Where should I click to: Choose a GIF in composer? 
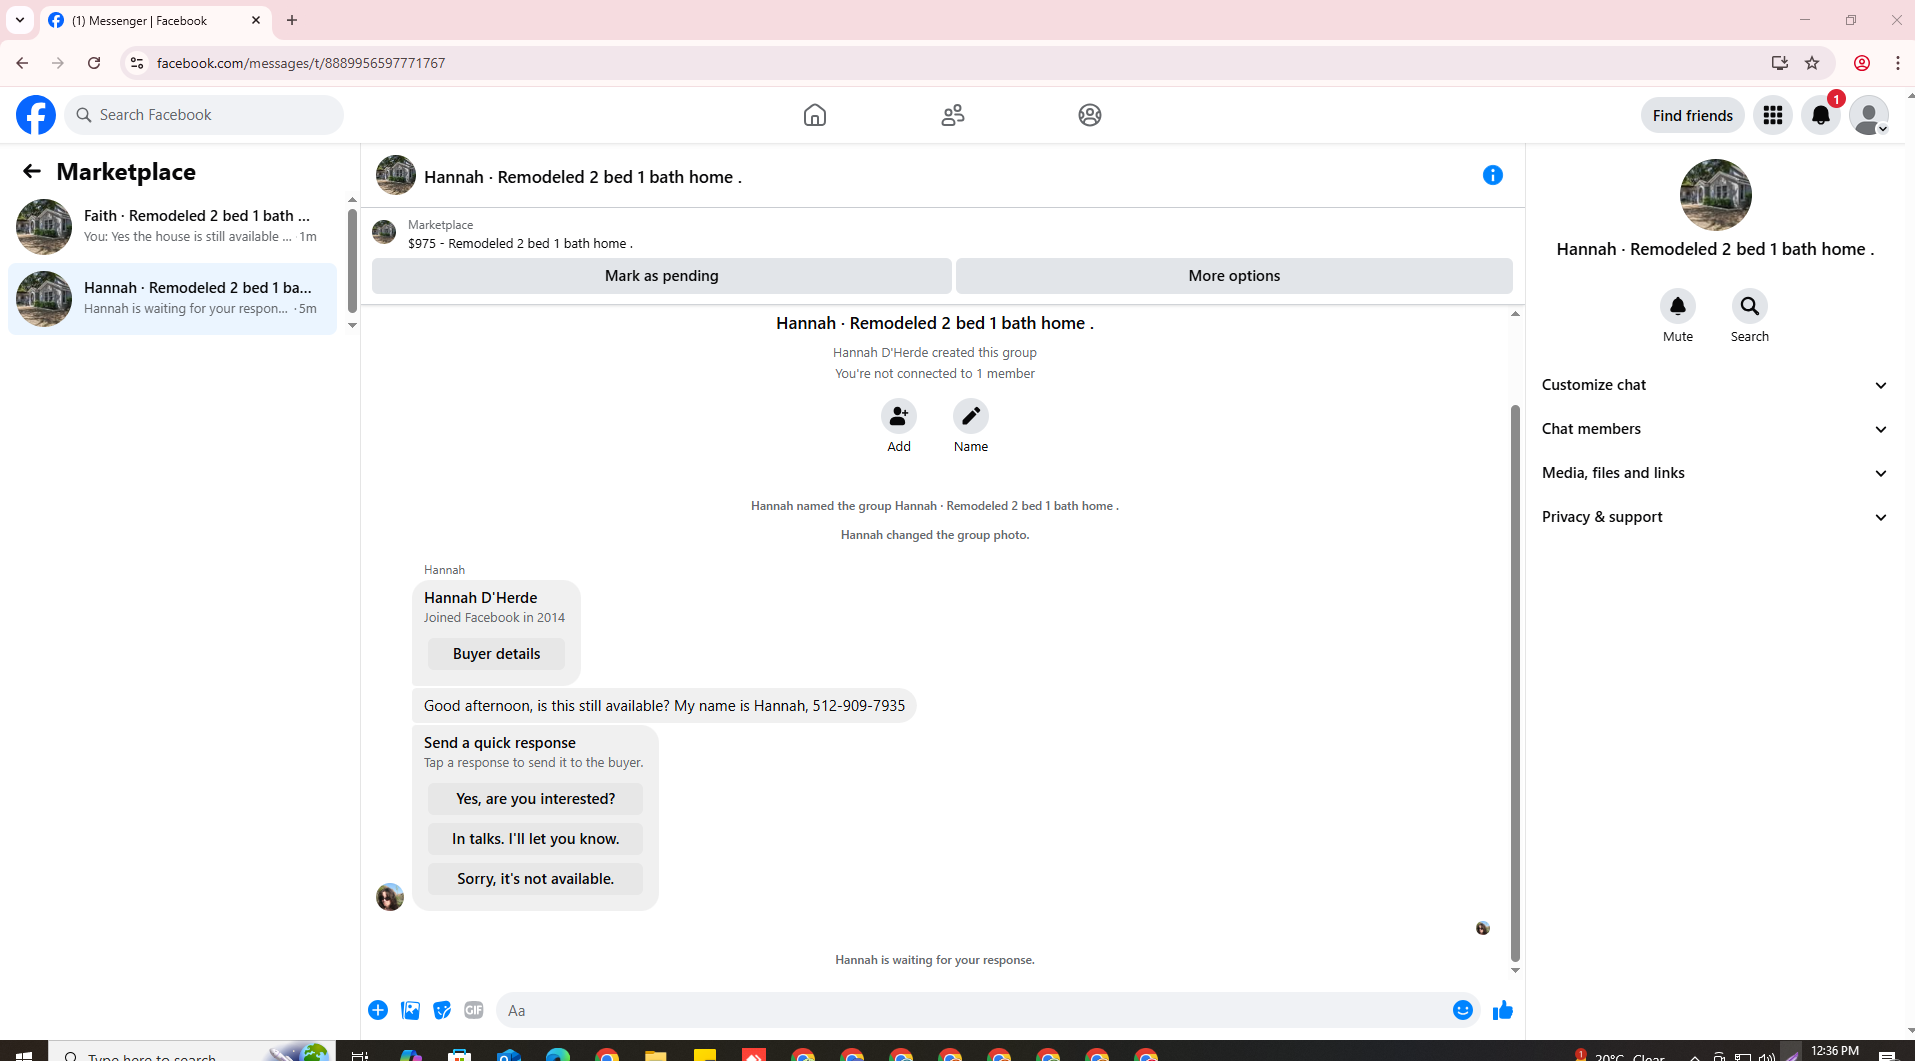click(474, 1010)
